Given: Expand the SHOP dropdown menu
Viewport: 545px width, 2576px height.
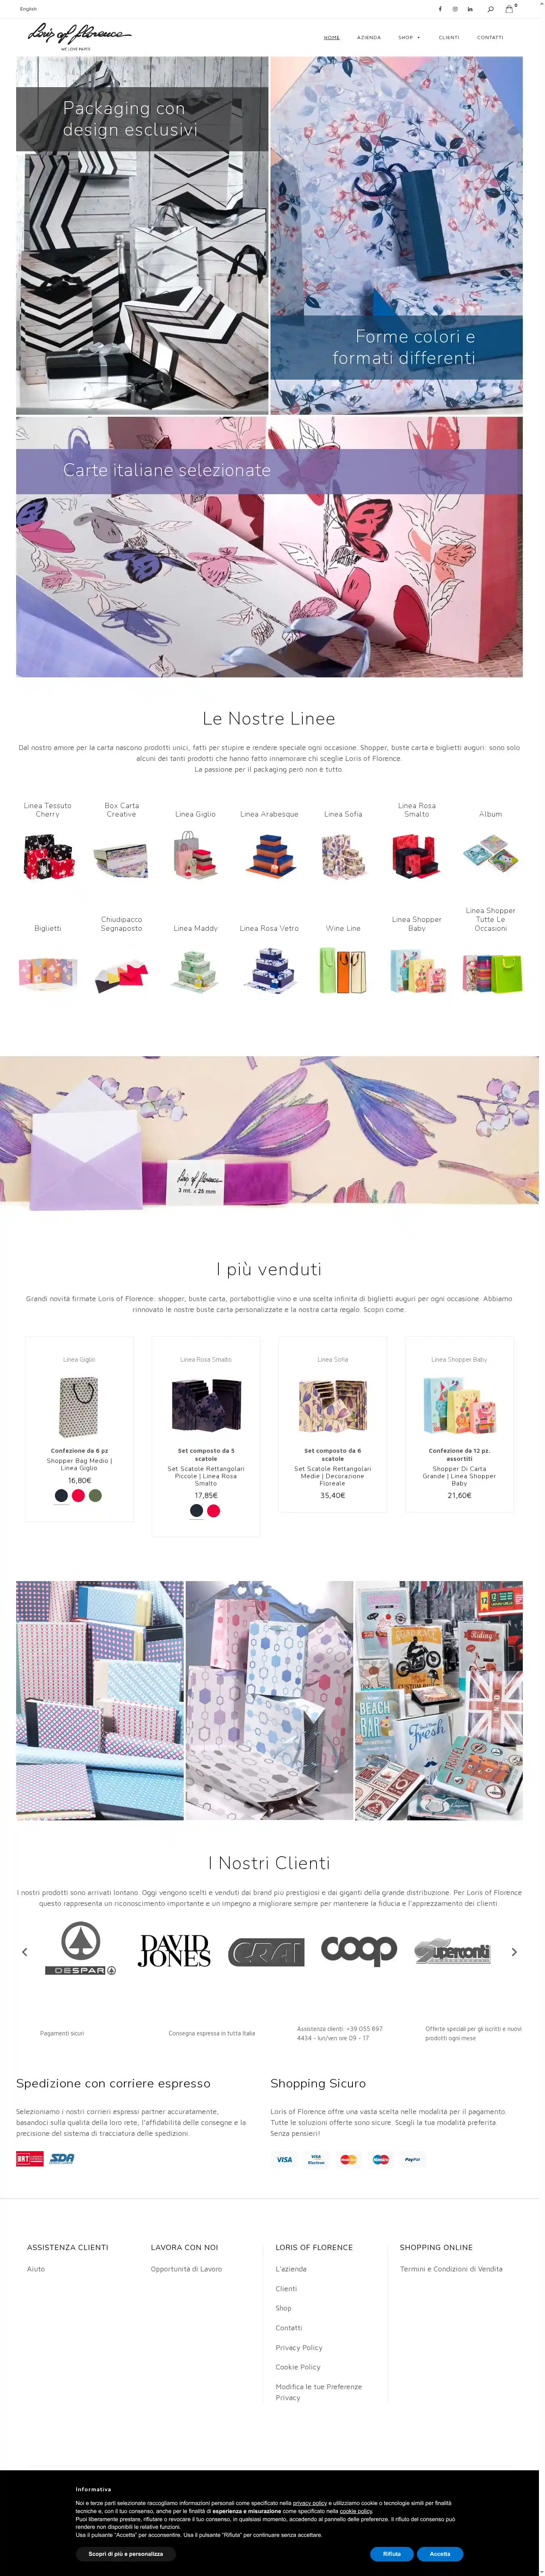Looking at the screenshot, I should pyautogui.click(x=409, y=37).
